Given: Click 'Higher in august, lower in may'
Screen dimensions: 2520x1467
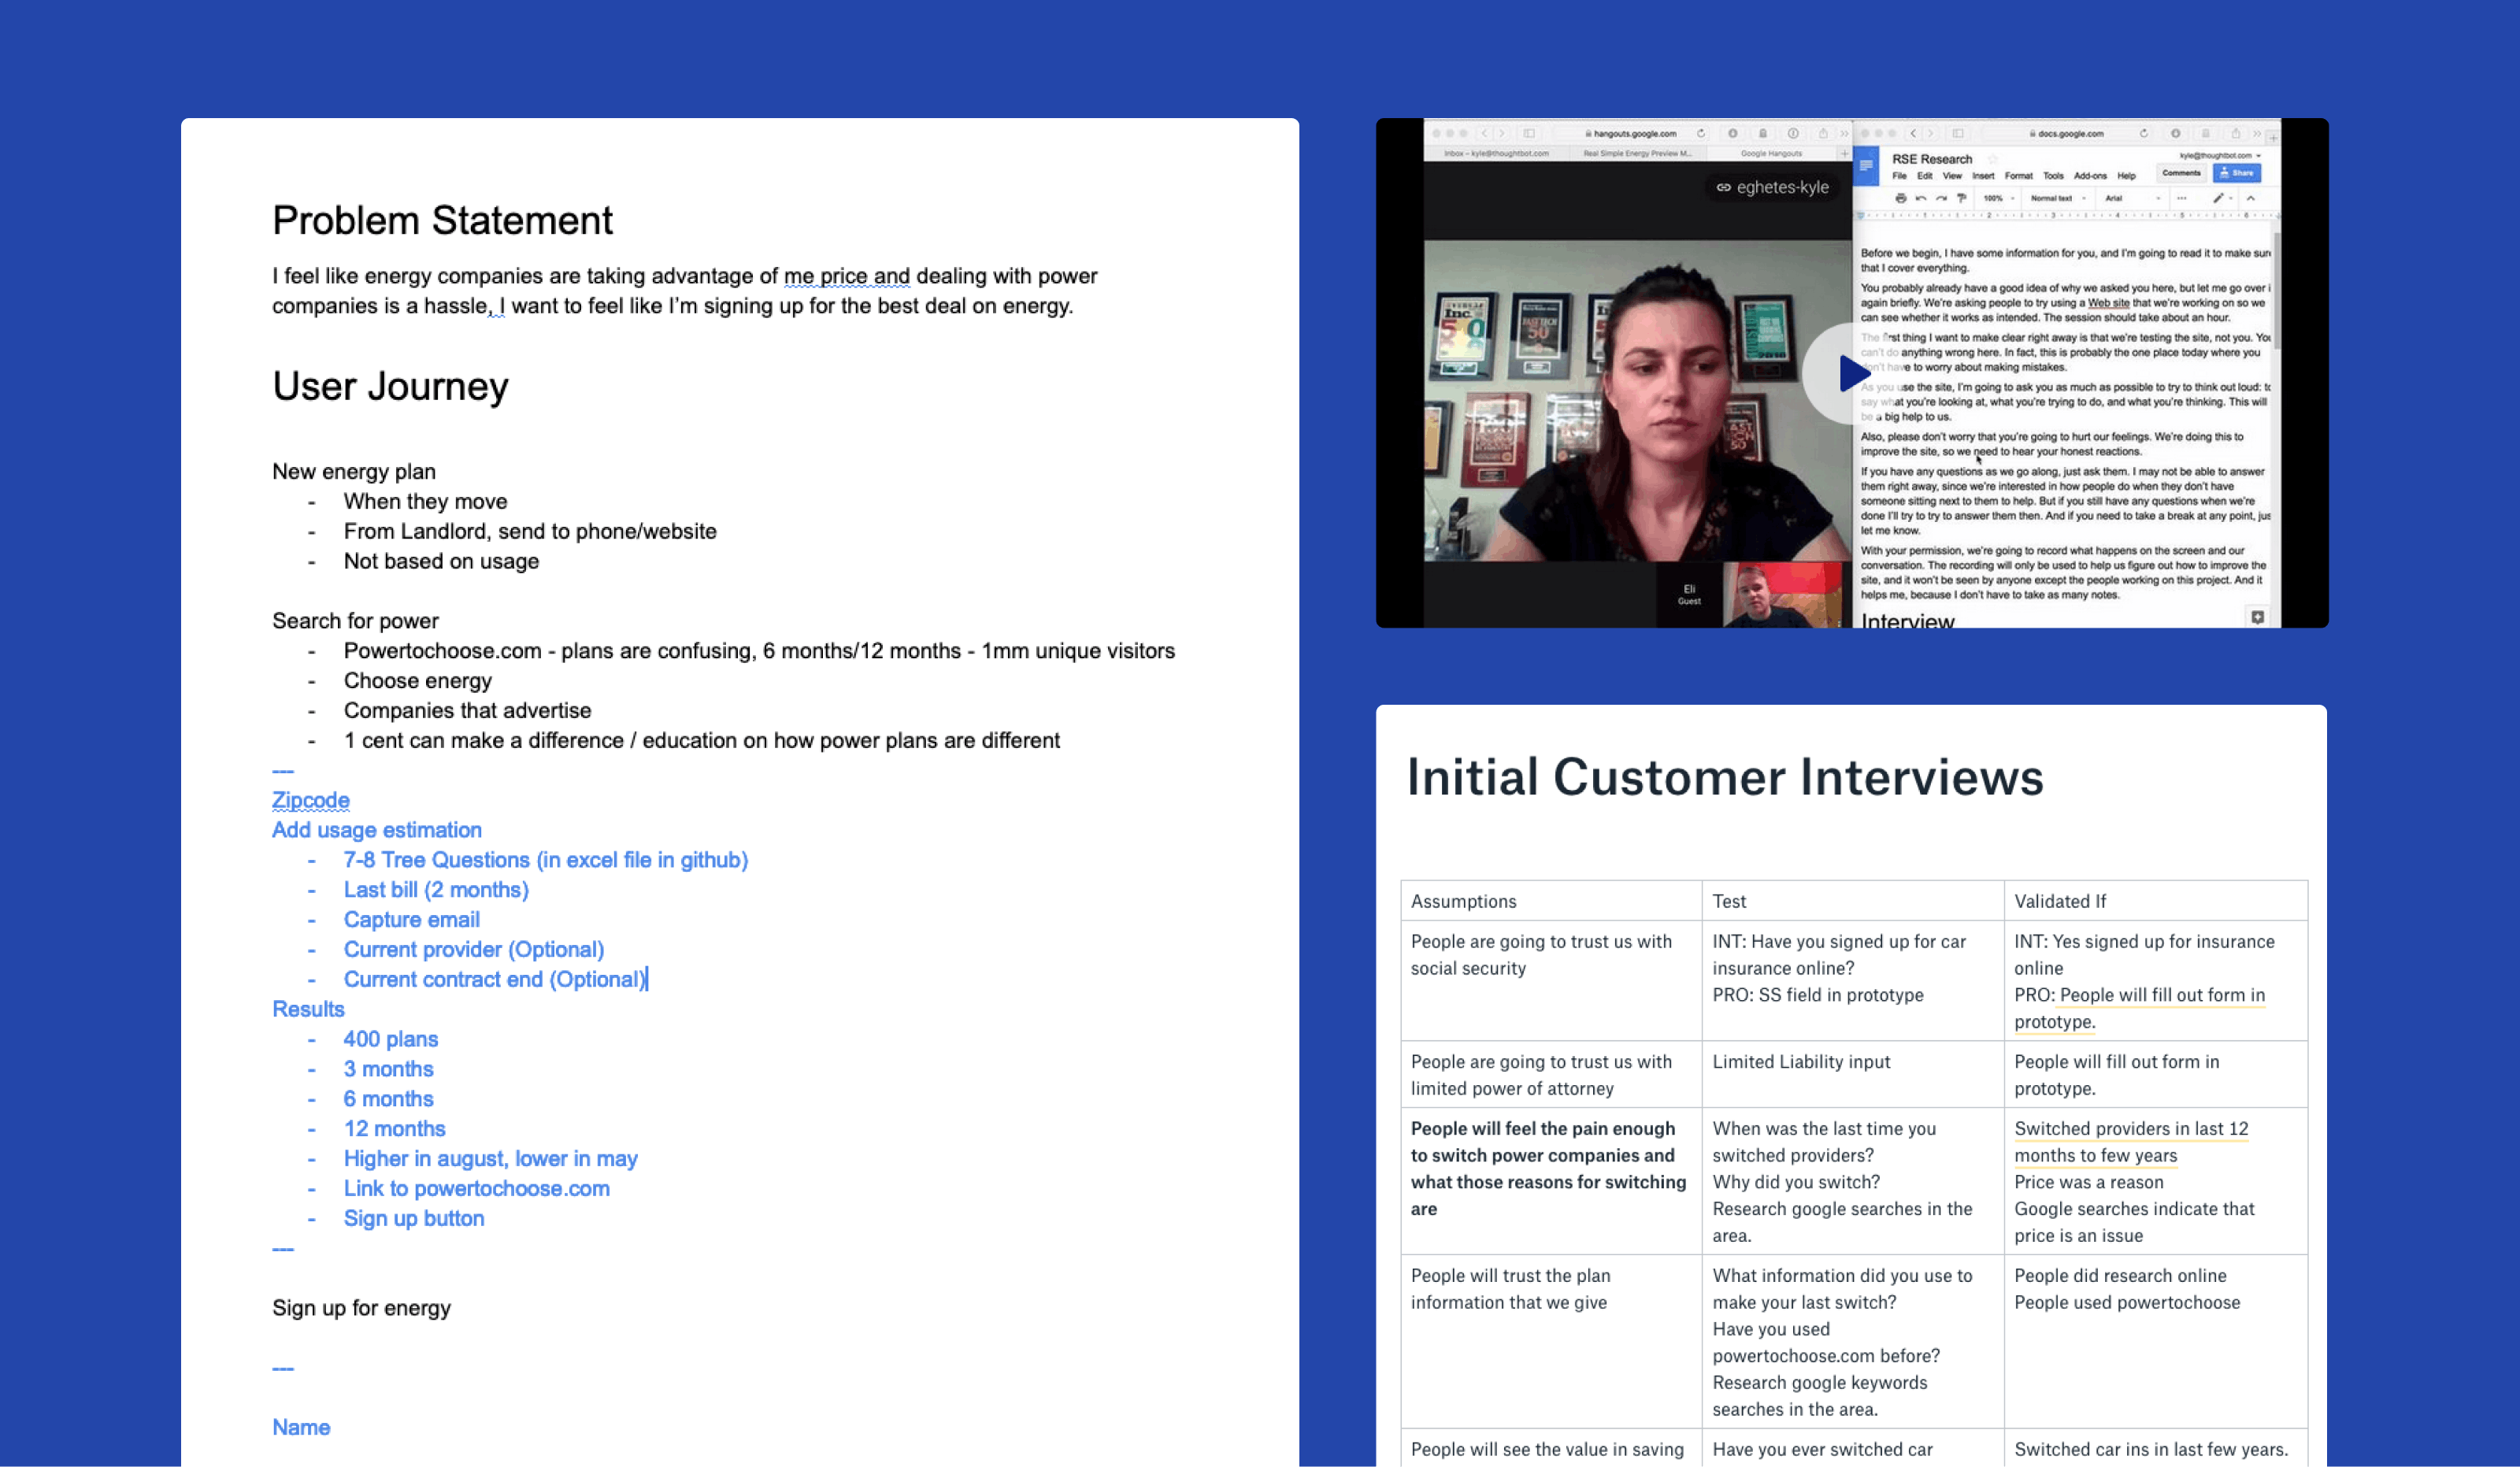Looking at the screenshot, I should pyautogui.click(x=491, y=1159).
